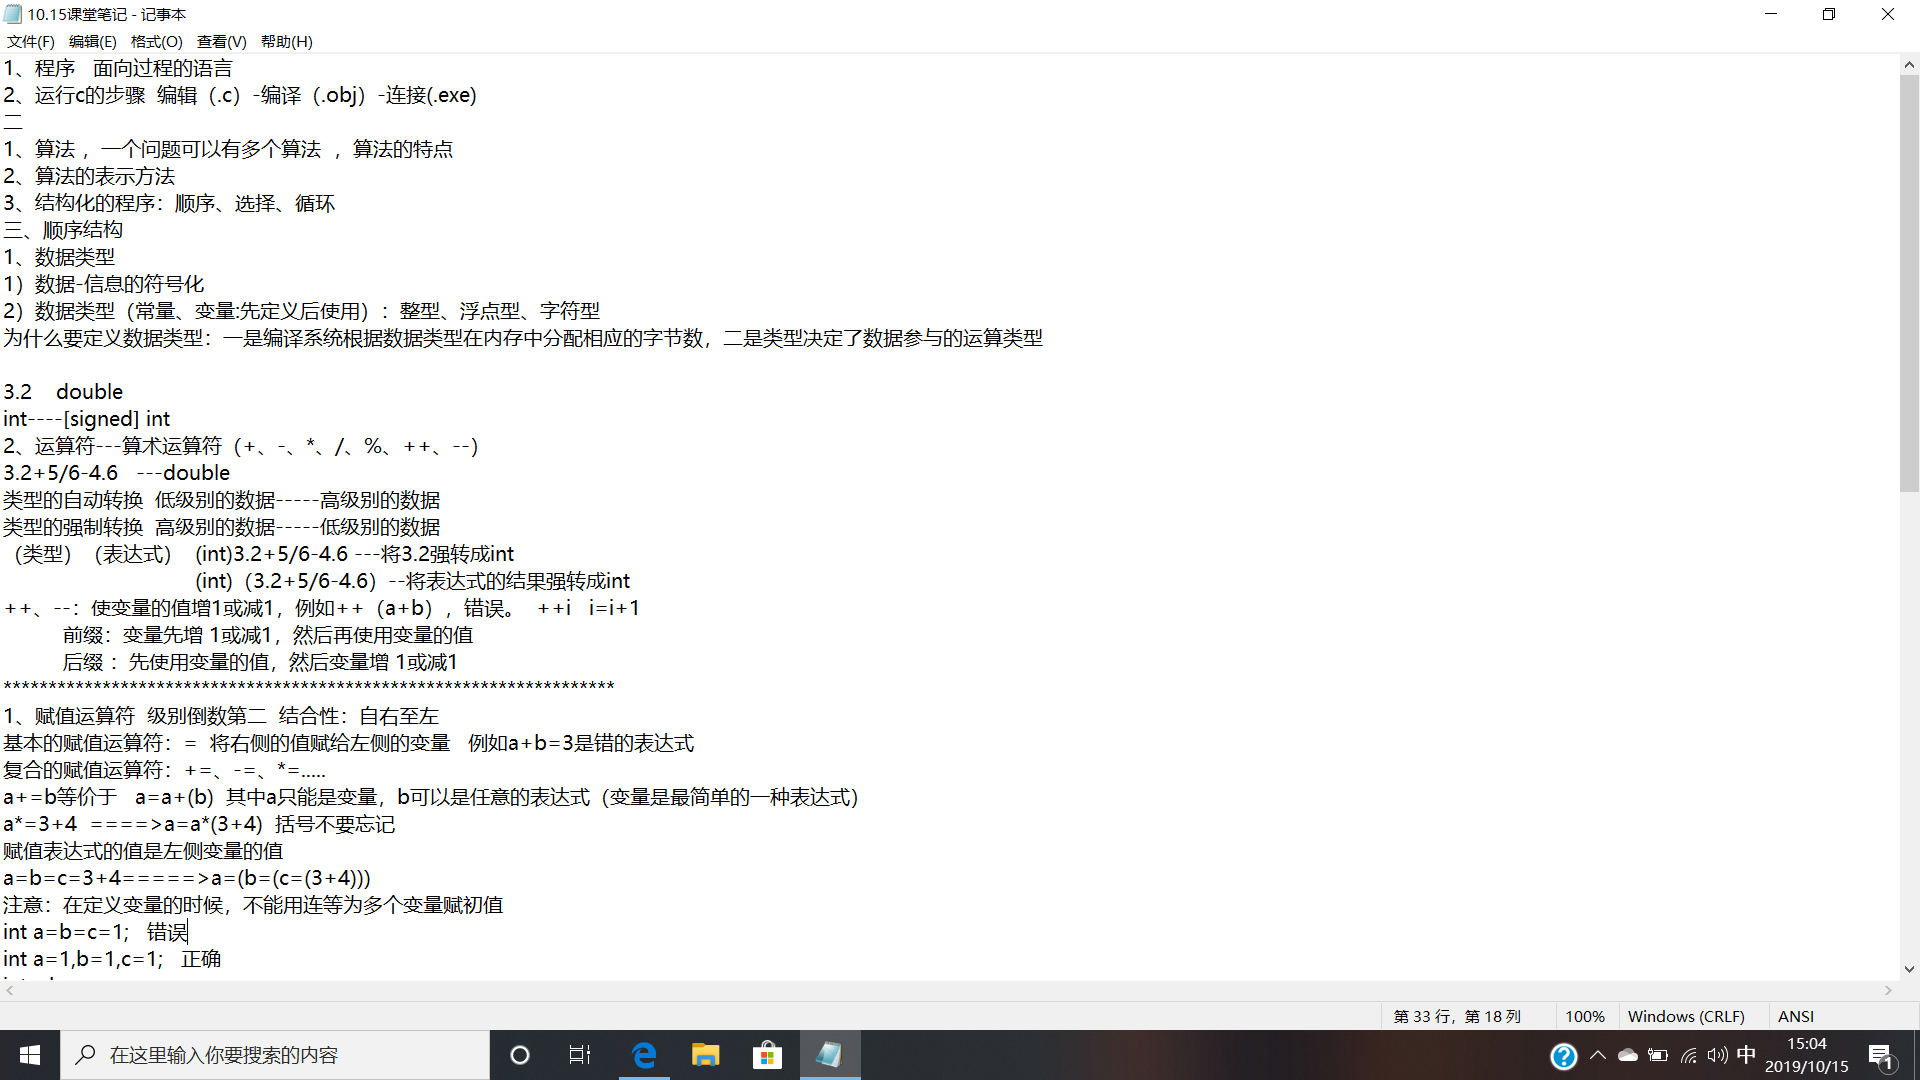This screenshot has width=1920, height=1080.
Task: Open the 帮助(H) menu
Action: (x=286, y=41)
